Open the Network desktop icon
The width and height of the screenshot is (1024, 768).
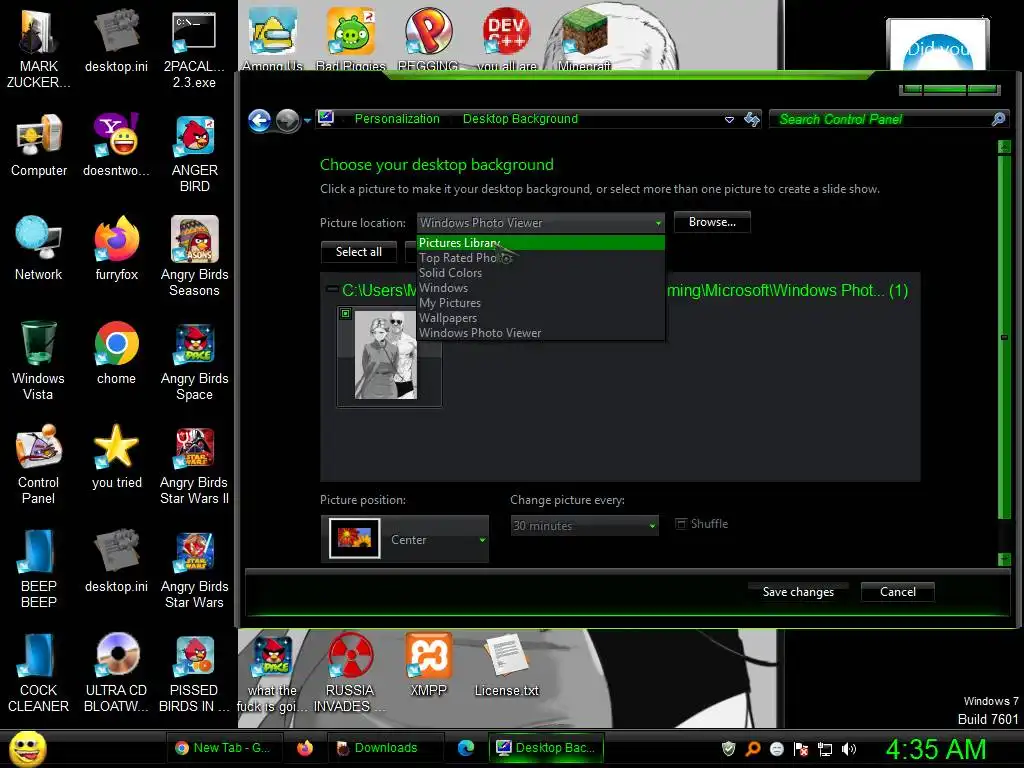39,248
